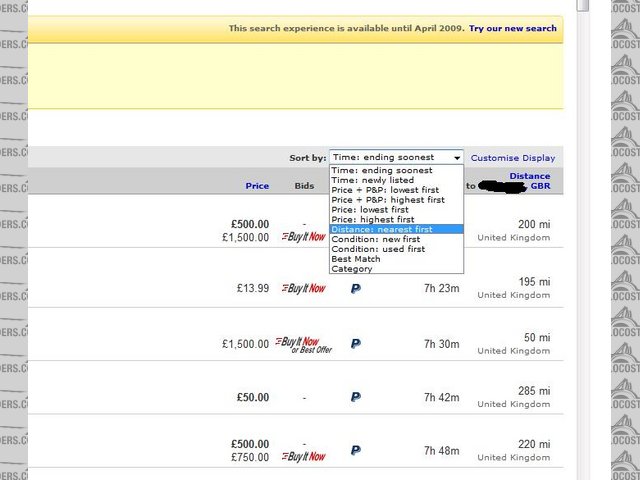Select 'Distance: nearest first' in the sort list
The image size is (640, 480).
[382, 229]
